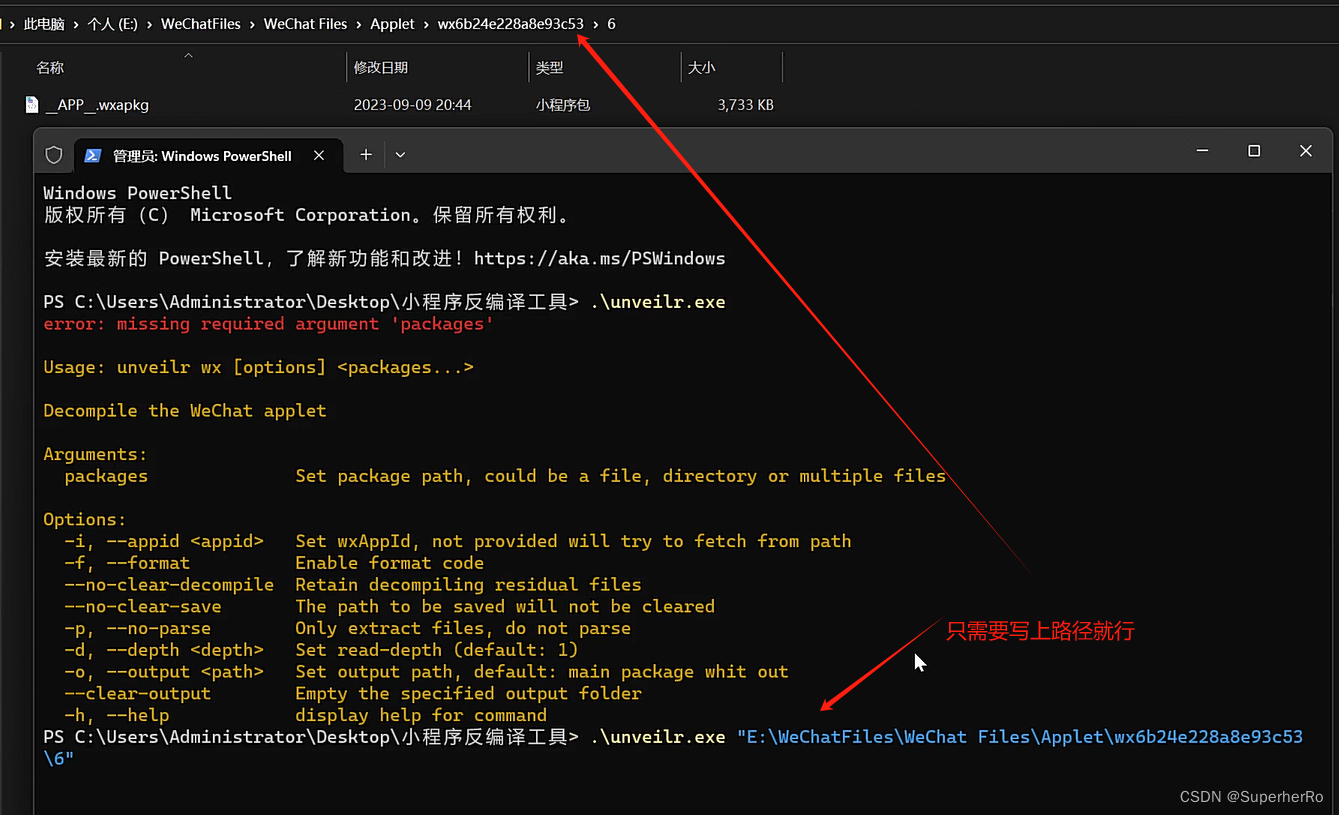
Task: Close the PowerShell window
Action: (1306, 151)
